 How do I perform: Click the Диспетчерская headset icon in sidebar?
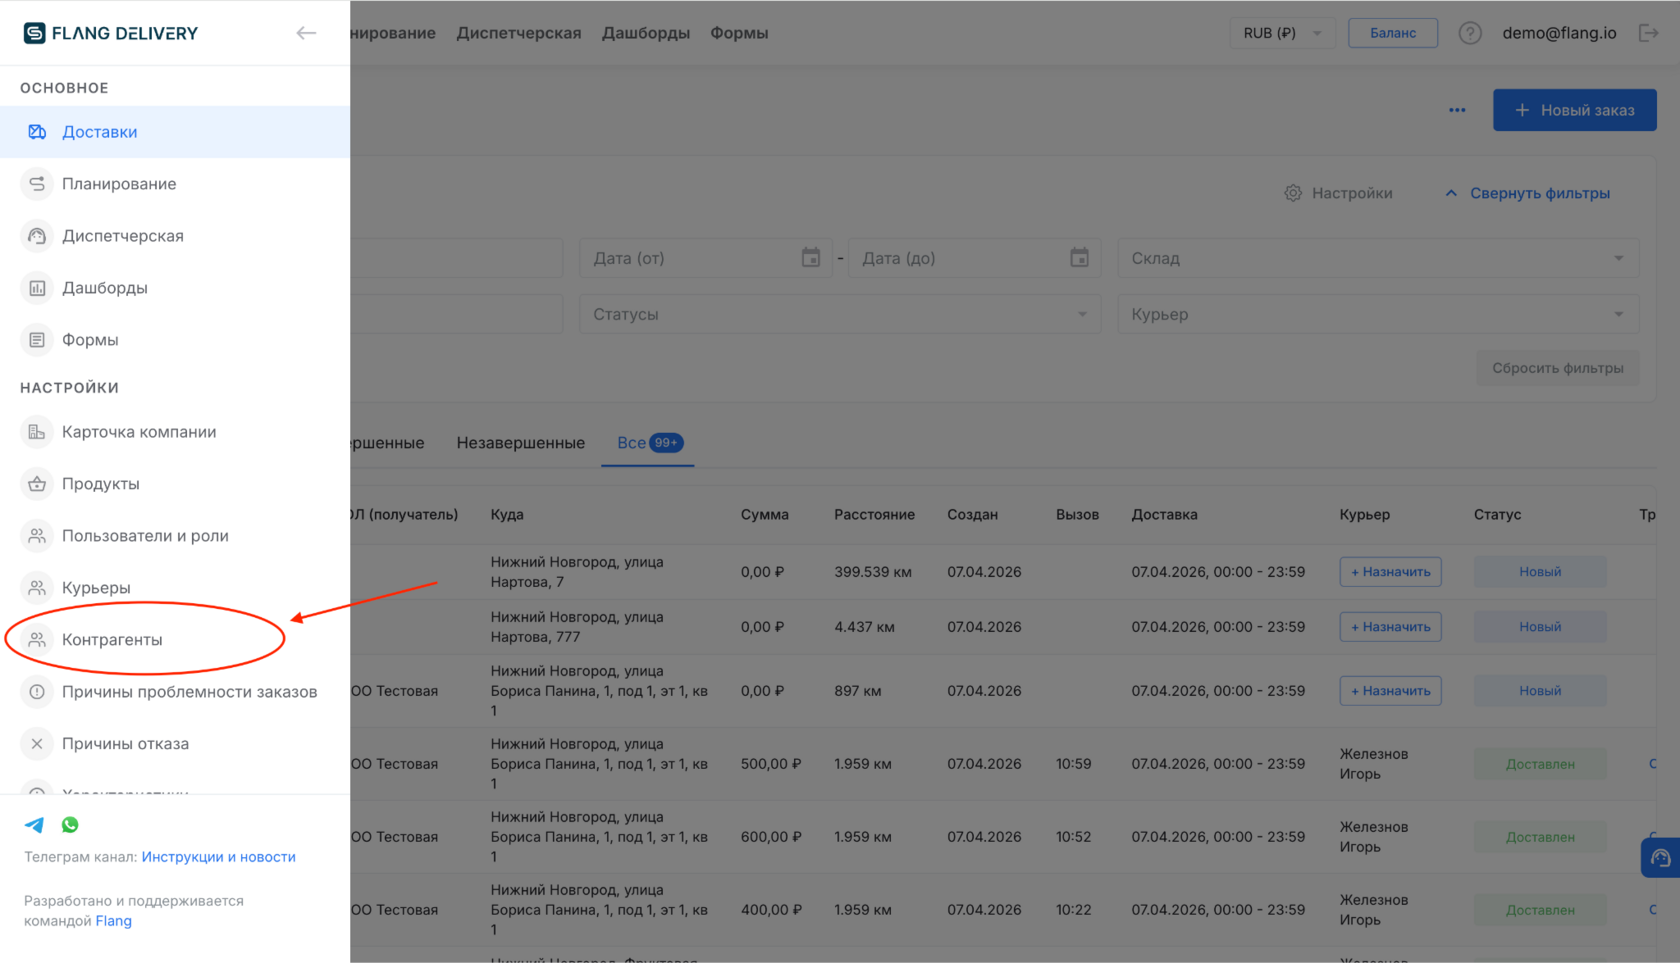[x=37, y=236]
